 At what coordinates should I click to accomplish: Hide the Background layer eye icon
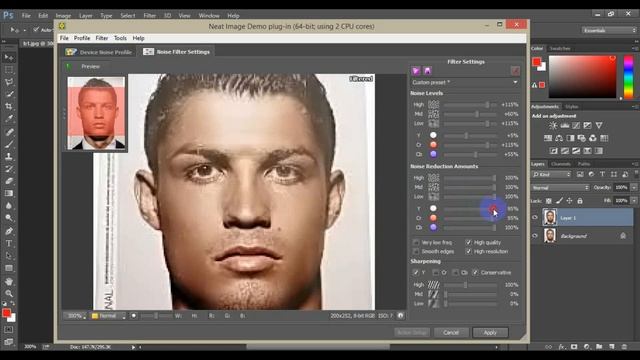tap(535, 236)
